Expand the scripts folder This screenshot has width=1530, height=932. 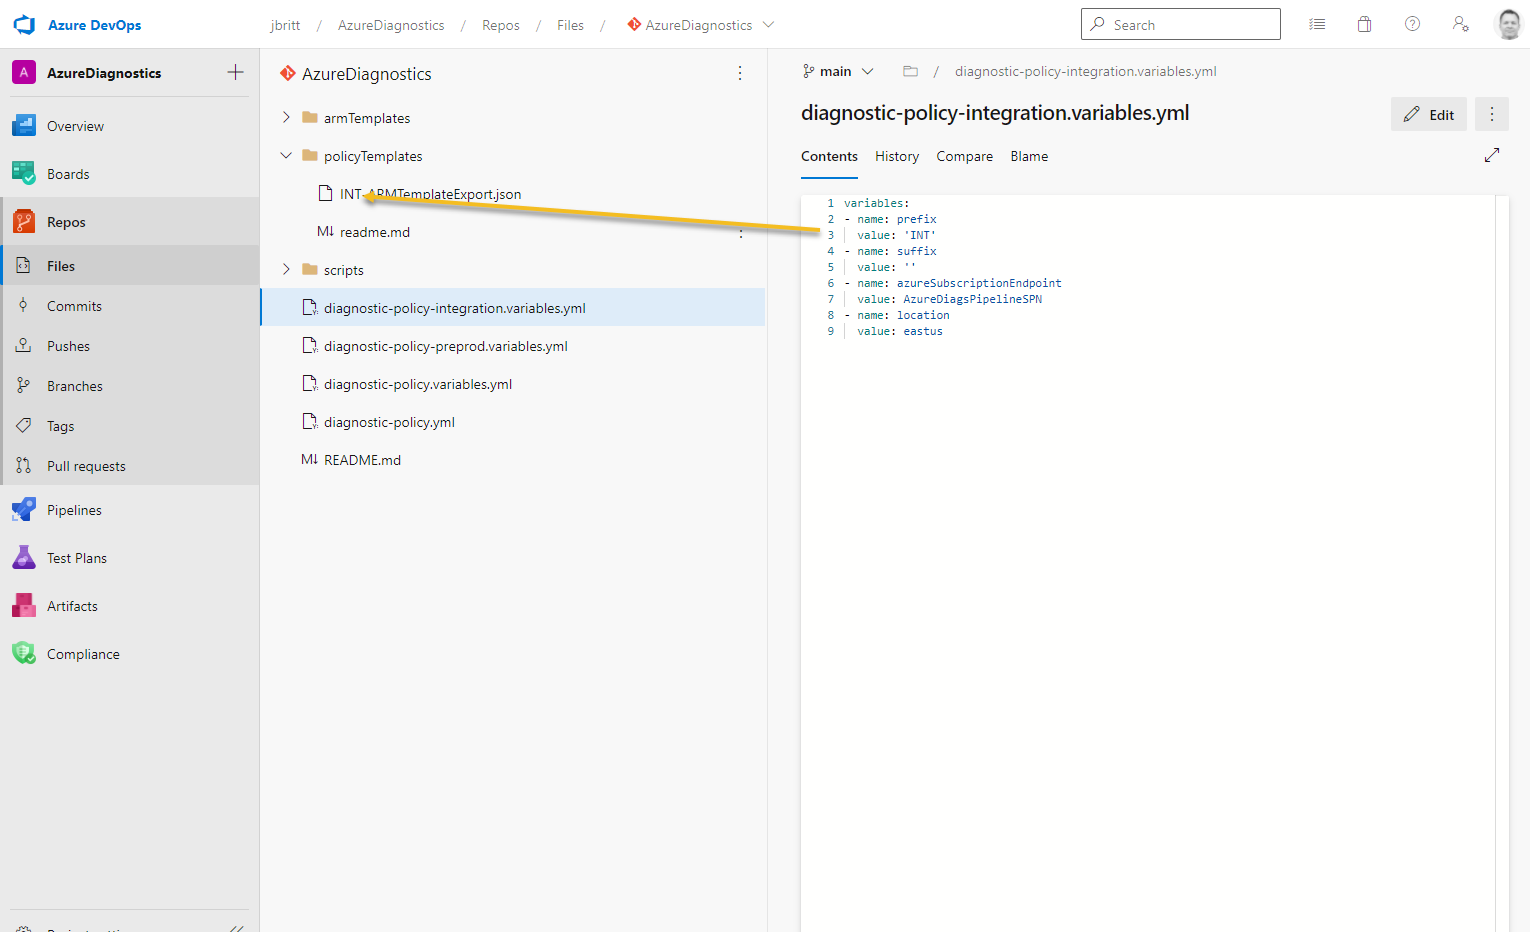coord(286,270)
